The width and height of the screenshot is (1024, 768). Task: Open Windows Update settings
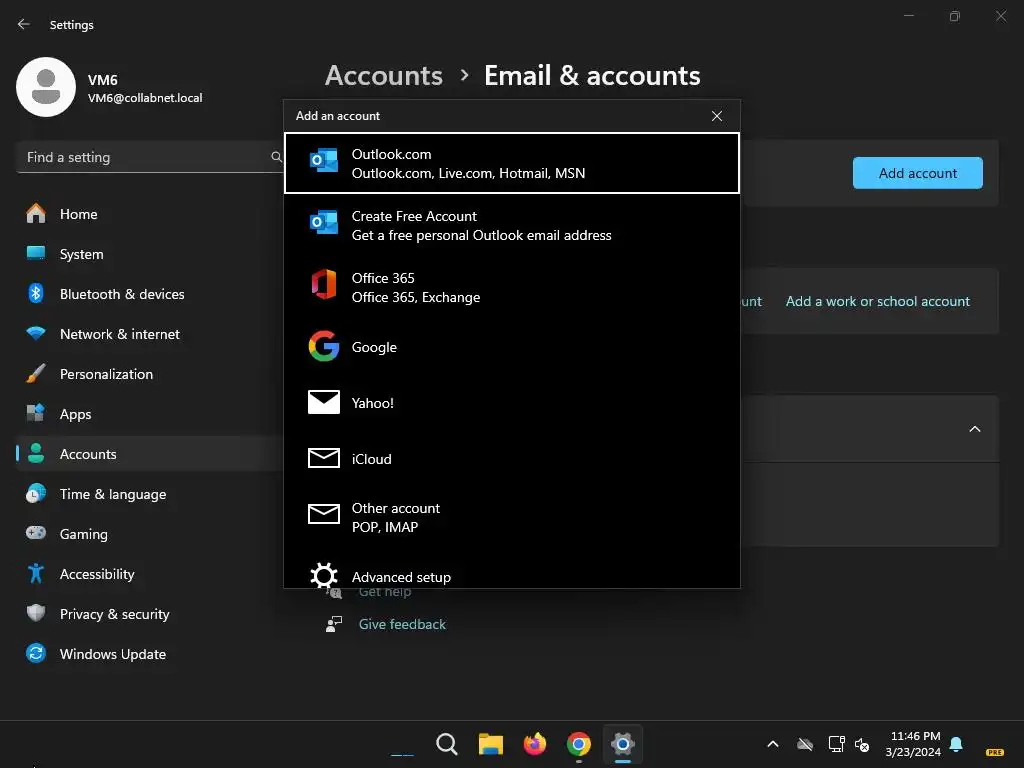[x=150, y=654]
